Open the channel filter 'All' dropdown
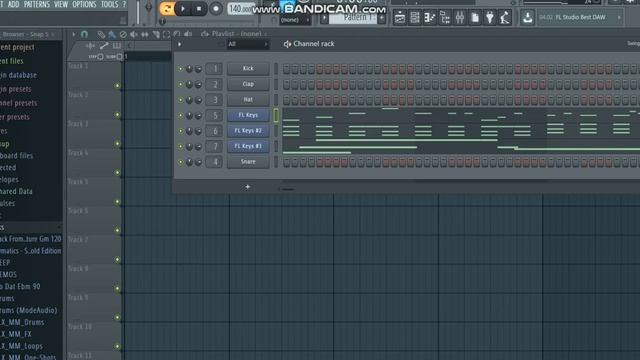The width and height of the screenshot is (640, 360). (247, 44)
